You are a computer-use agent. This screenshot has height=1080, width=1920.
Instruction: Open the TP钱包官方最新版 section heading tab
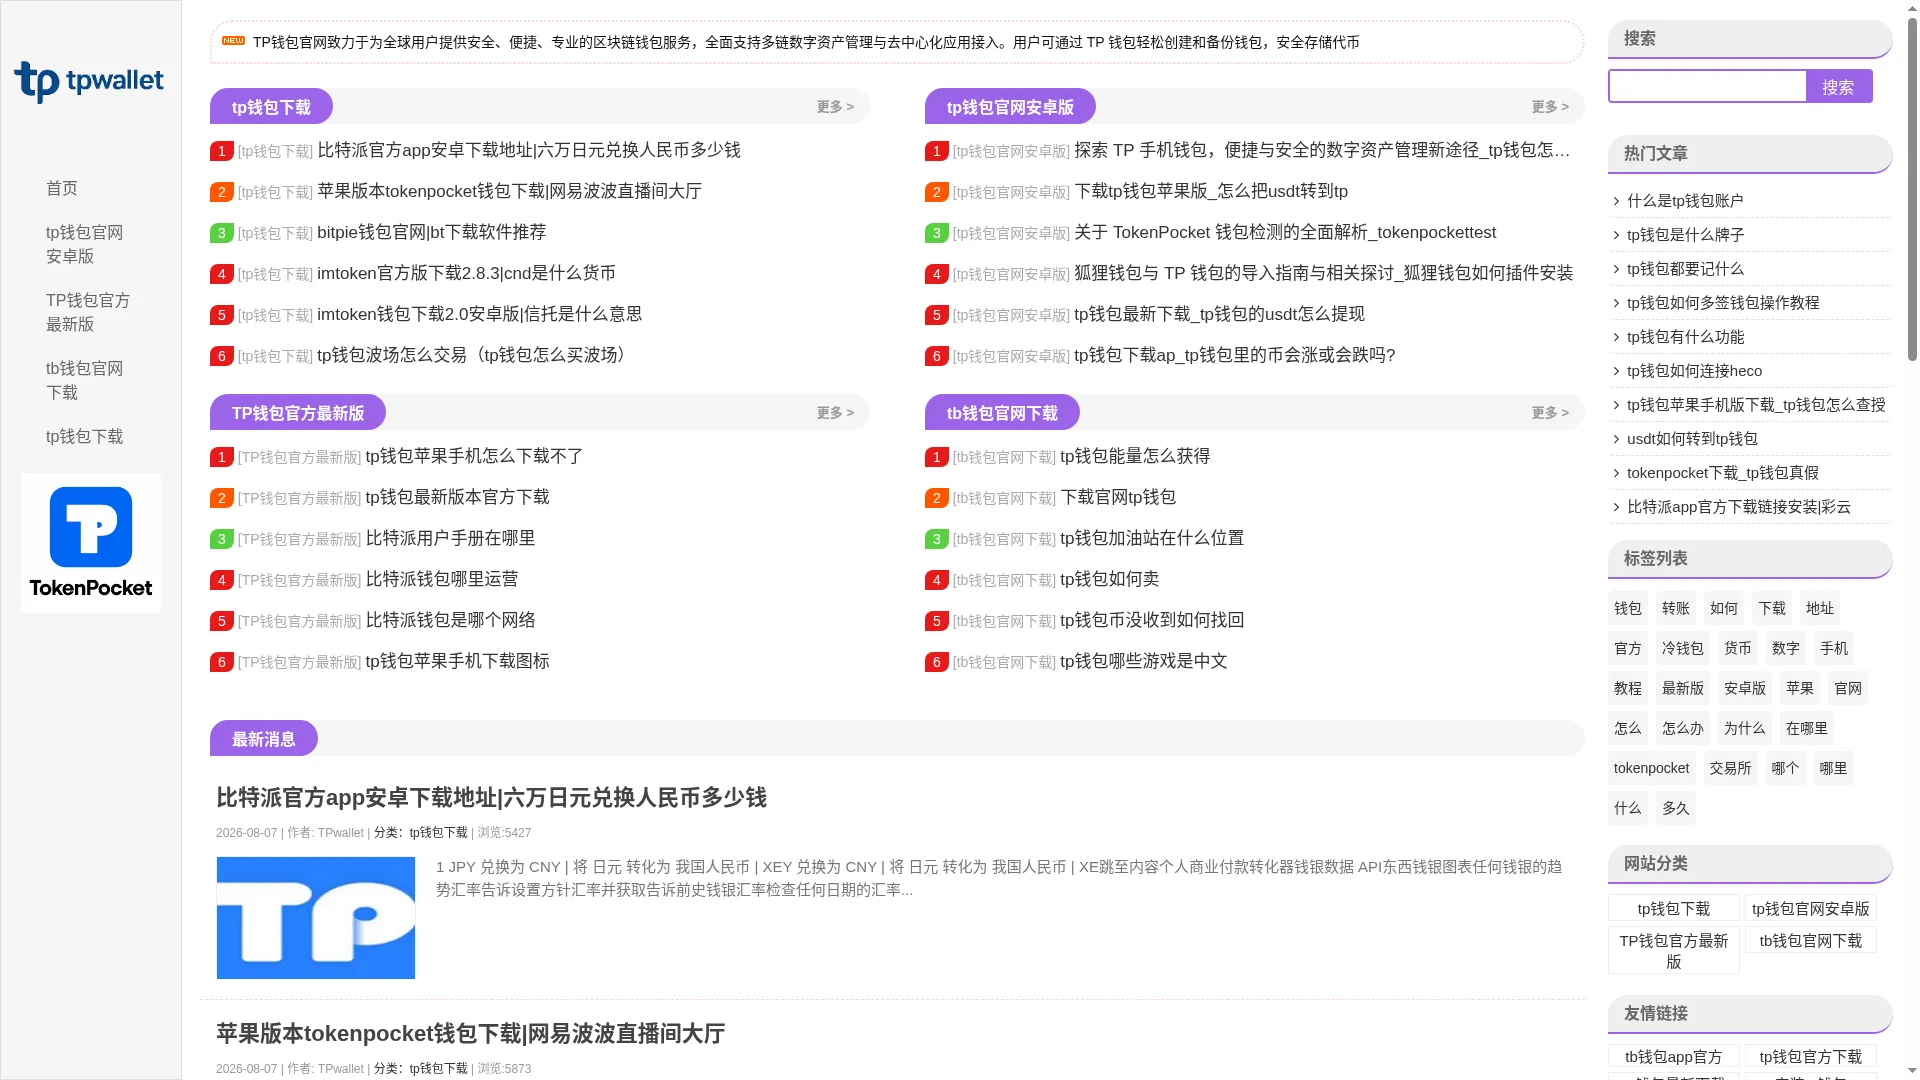click(x=298, y=413)
